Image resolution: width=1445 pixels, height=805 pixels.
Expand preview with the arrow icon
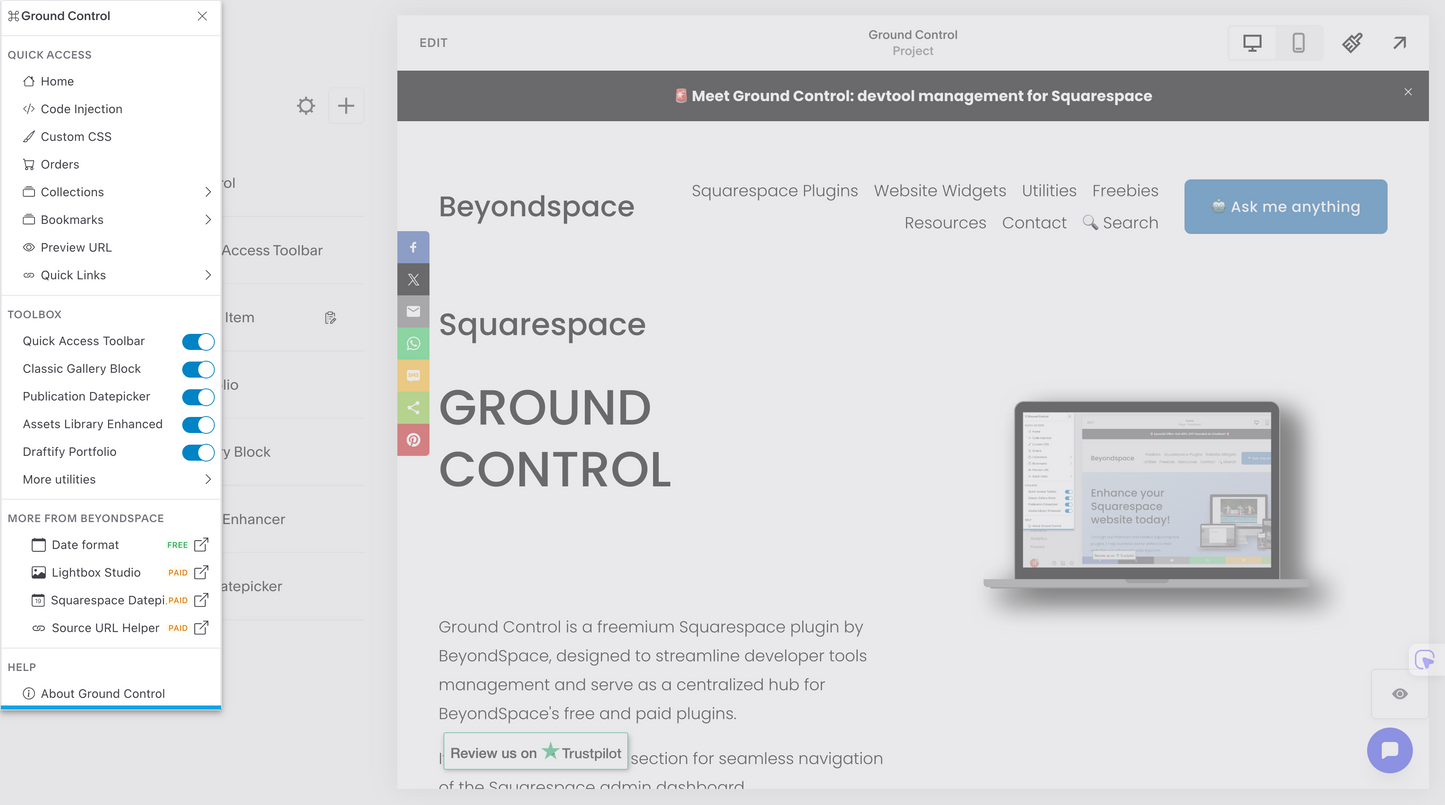tap(1400, 43)
